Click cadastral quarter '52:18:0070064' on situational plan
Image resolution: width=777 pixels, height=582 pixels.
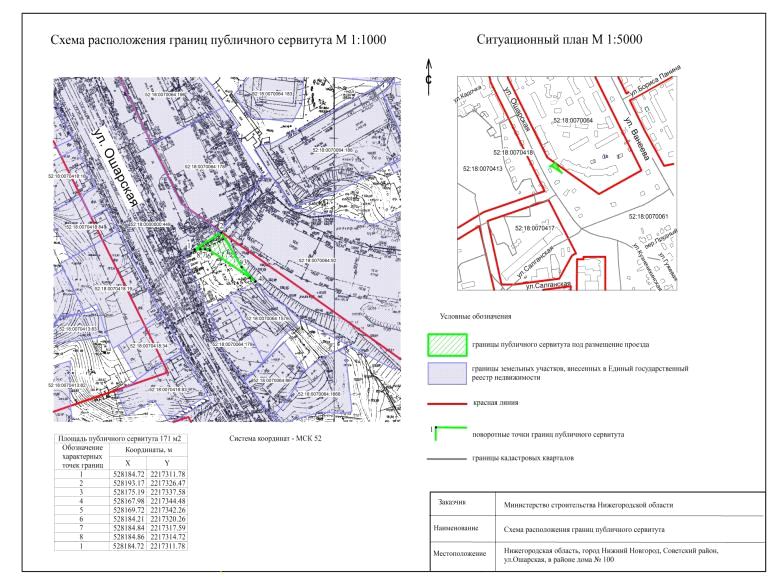click(x=573, y=120)
